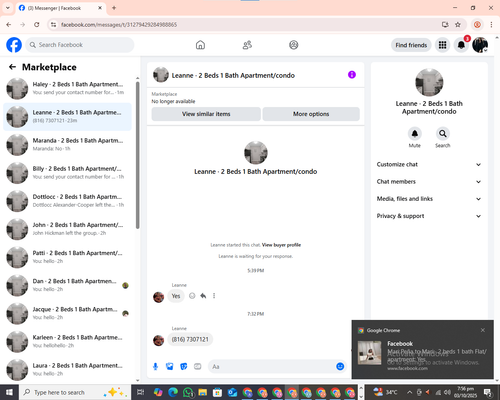Open the Chrome three-dot menu
The width and height of the screenshot is (500, 400).
(x=491, y=25)
